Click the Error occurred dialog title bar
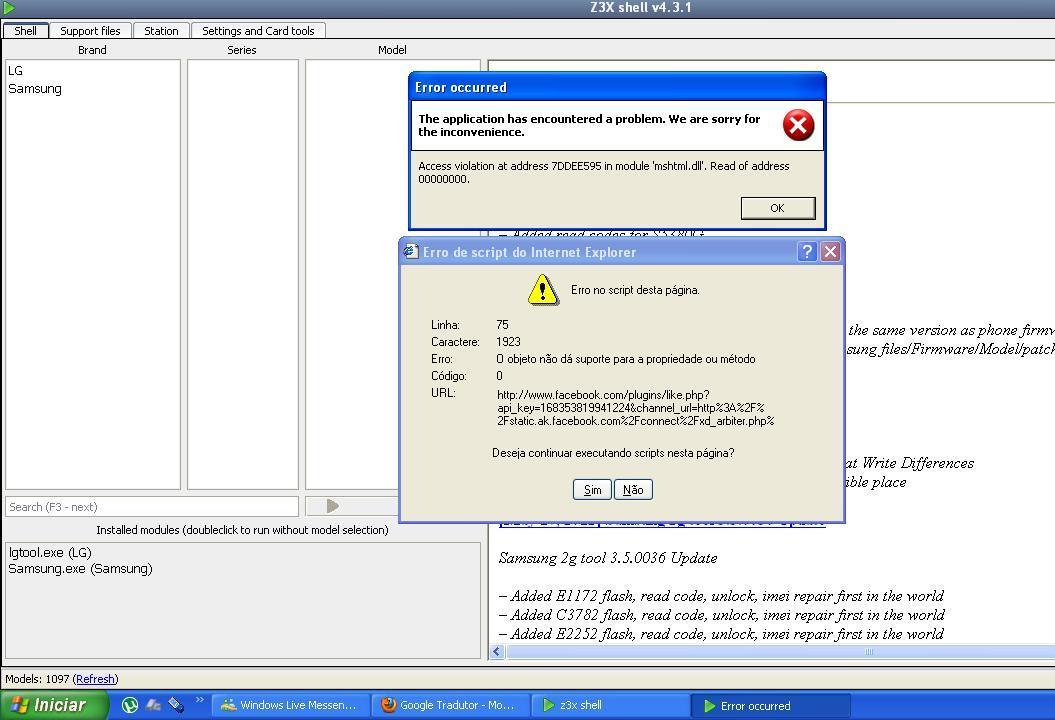1055x720 pixels. tap(617, 87)
